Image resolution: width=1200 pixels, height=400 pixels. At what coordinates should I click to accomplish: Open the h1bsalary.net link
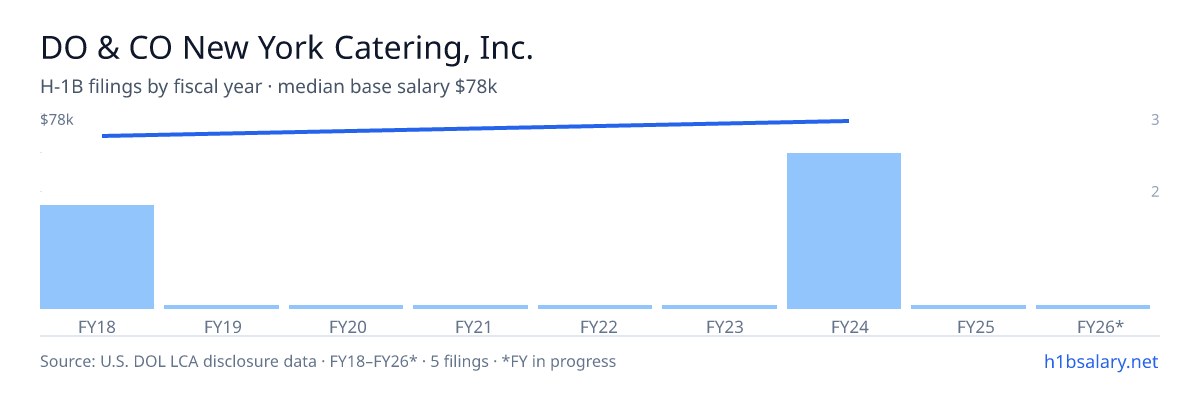(x=1101, y=361)
